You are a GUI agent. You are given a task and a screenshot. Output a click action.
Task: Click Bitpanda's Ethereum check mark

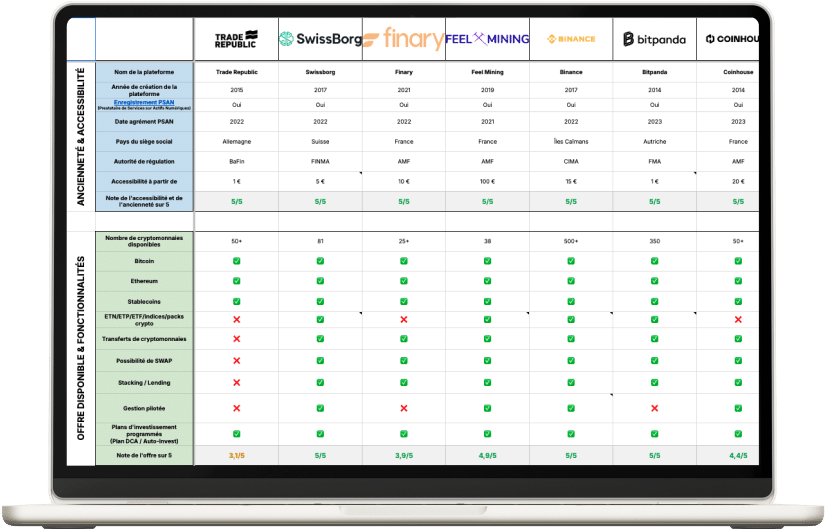tap(655, 281)
